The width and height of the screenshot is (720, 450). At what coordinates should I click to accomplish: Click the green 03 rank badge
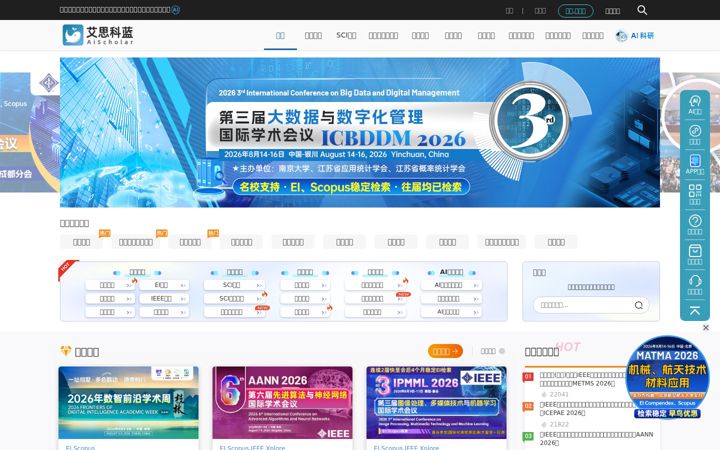(x=528, y=436)
